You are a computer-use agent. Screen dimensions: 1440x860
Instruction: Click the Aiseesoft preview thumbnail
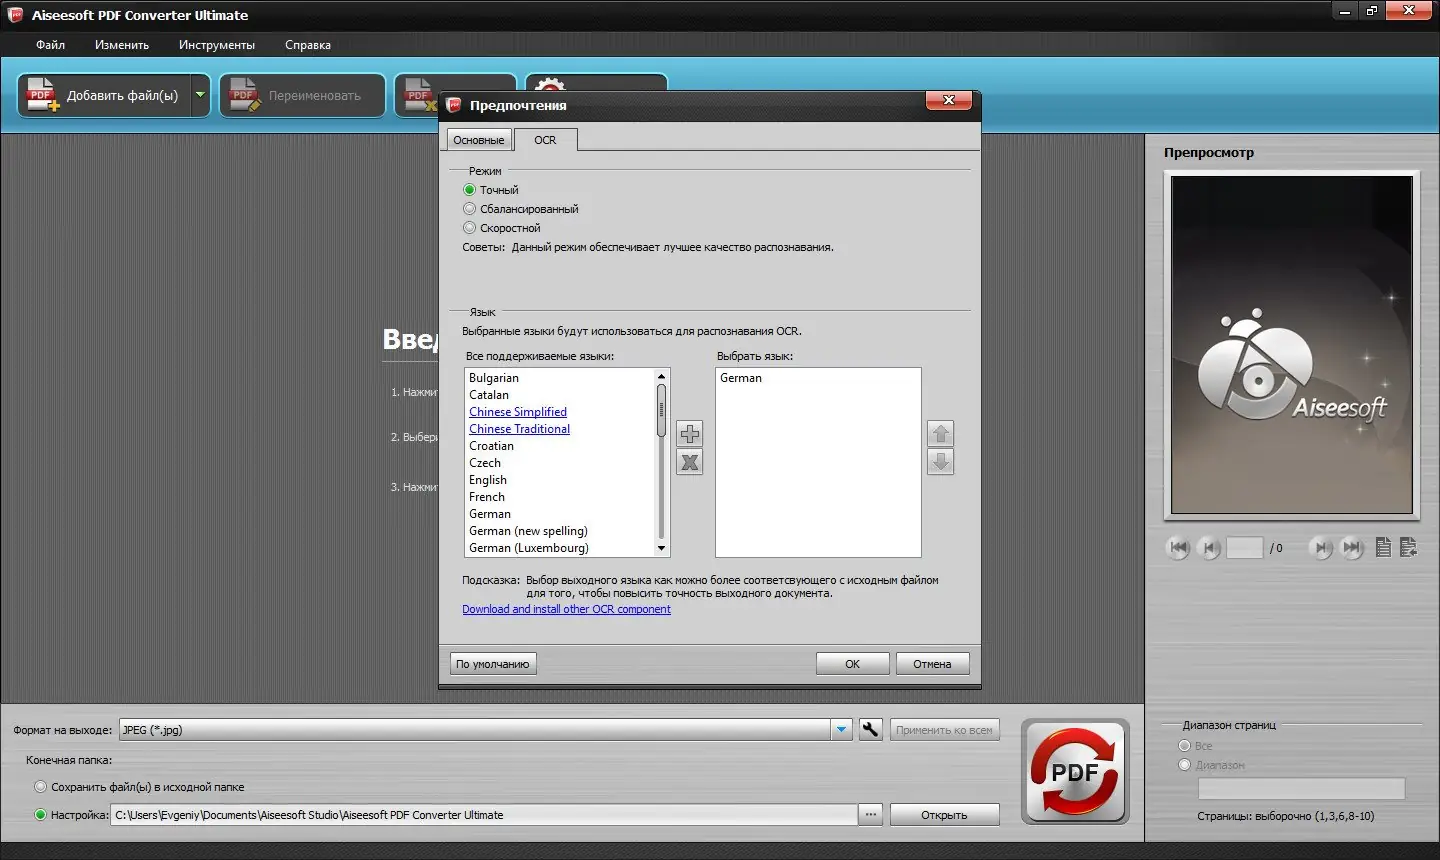[1292, 345]
